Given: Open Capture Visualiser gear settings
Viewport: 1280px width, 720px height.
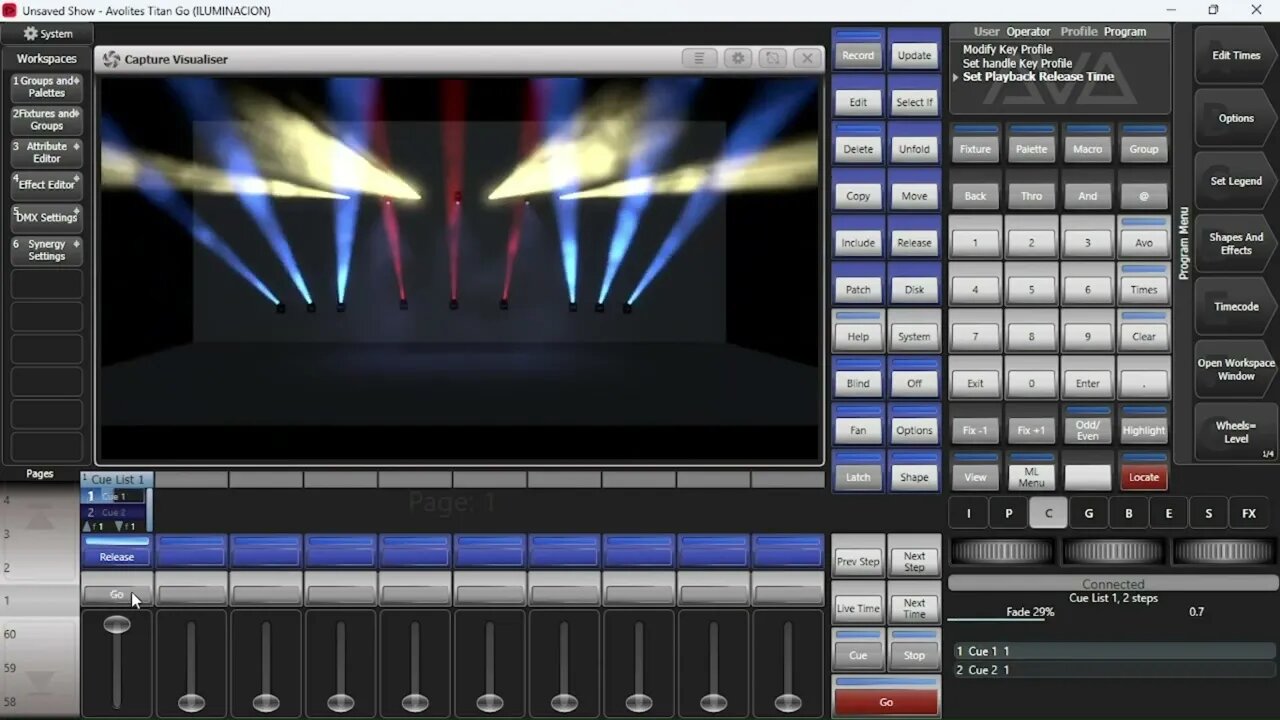Looking at the screenshot, I should click(738, 59).
